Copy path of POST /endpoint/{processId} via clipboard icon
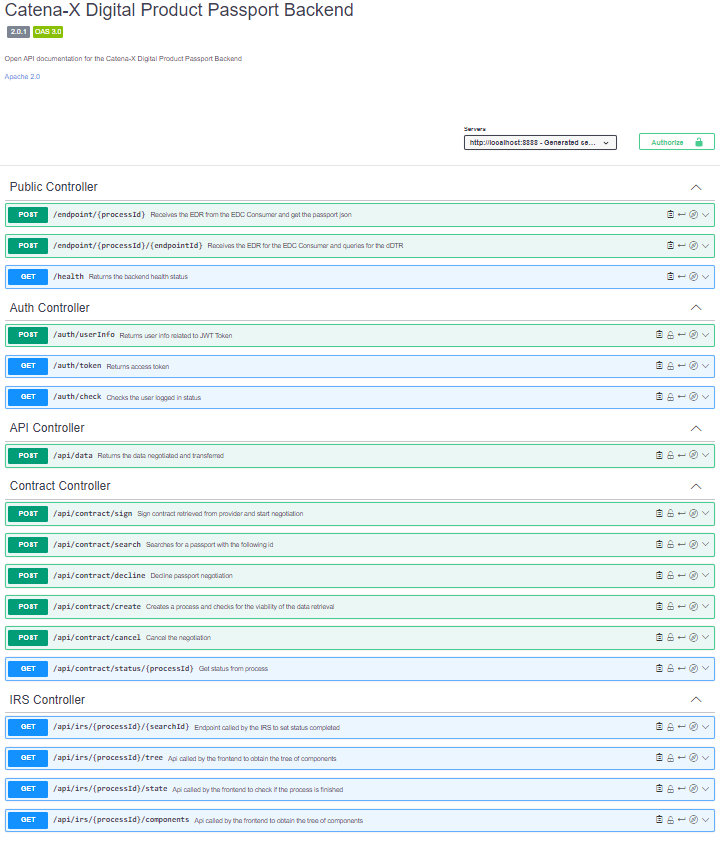This screenshot has height=843, width=720. tap(671, 215)
